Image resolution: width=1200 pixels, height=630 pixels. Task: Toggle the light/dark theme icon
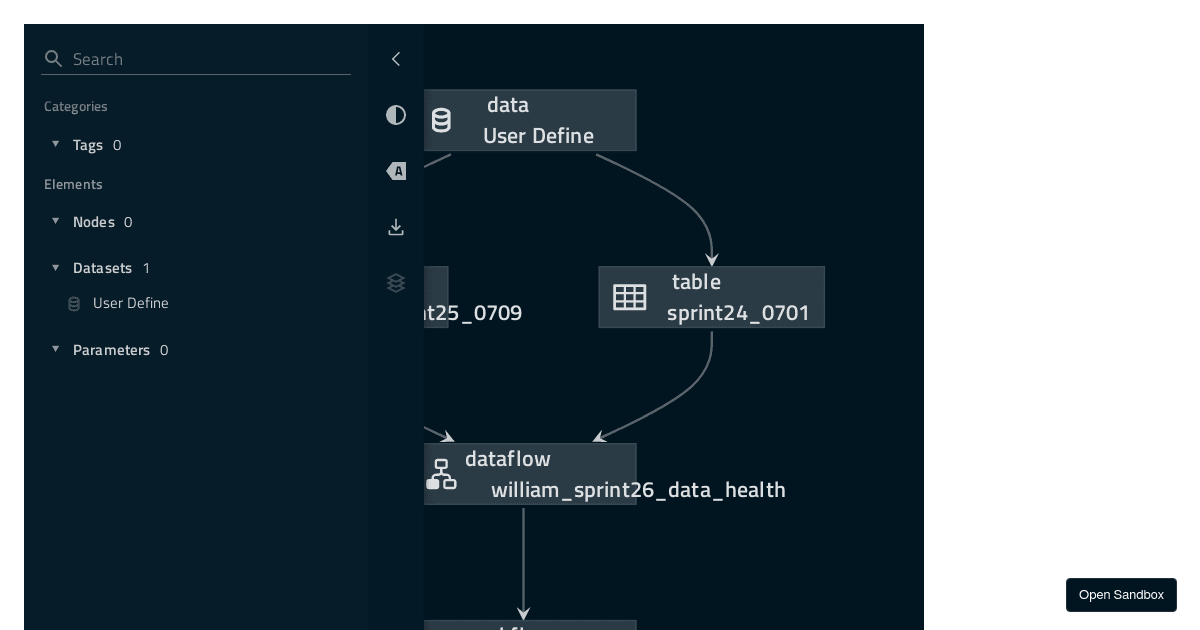(396, 115)
